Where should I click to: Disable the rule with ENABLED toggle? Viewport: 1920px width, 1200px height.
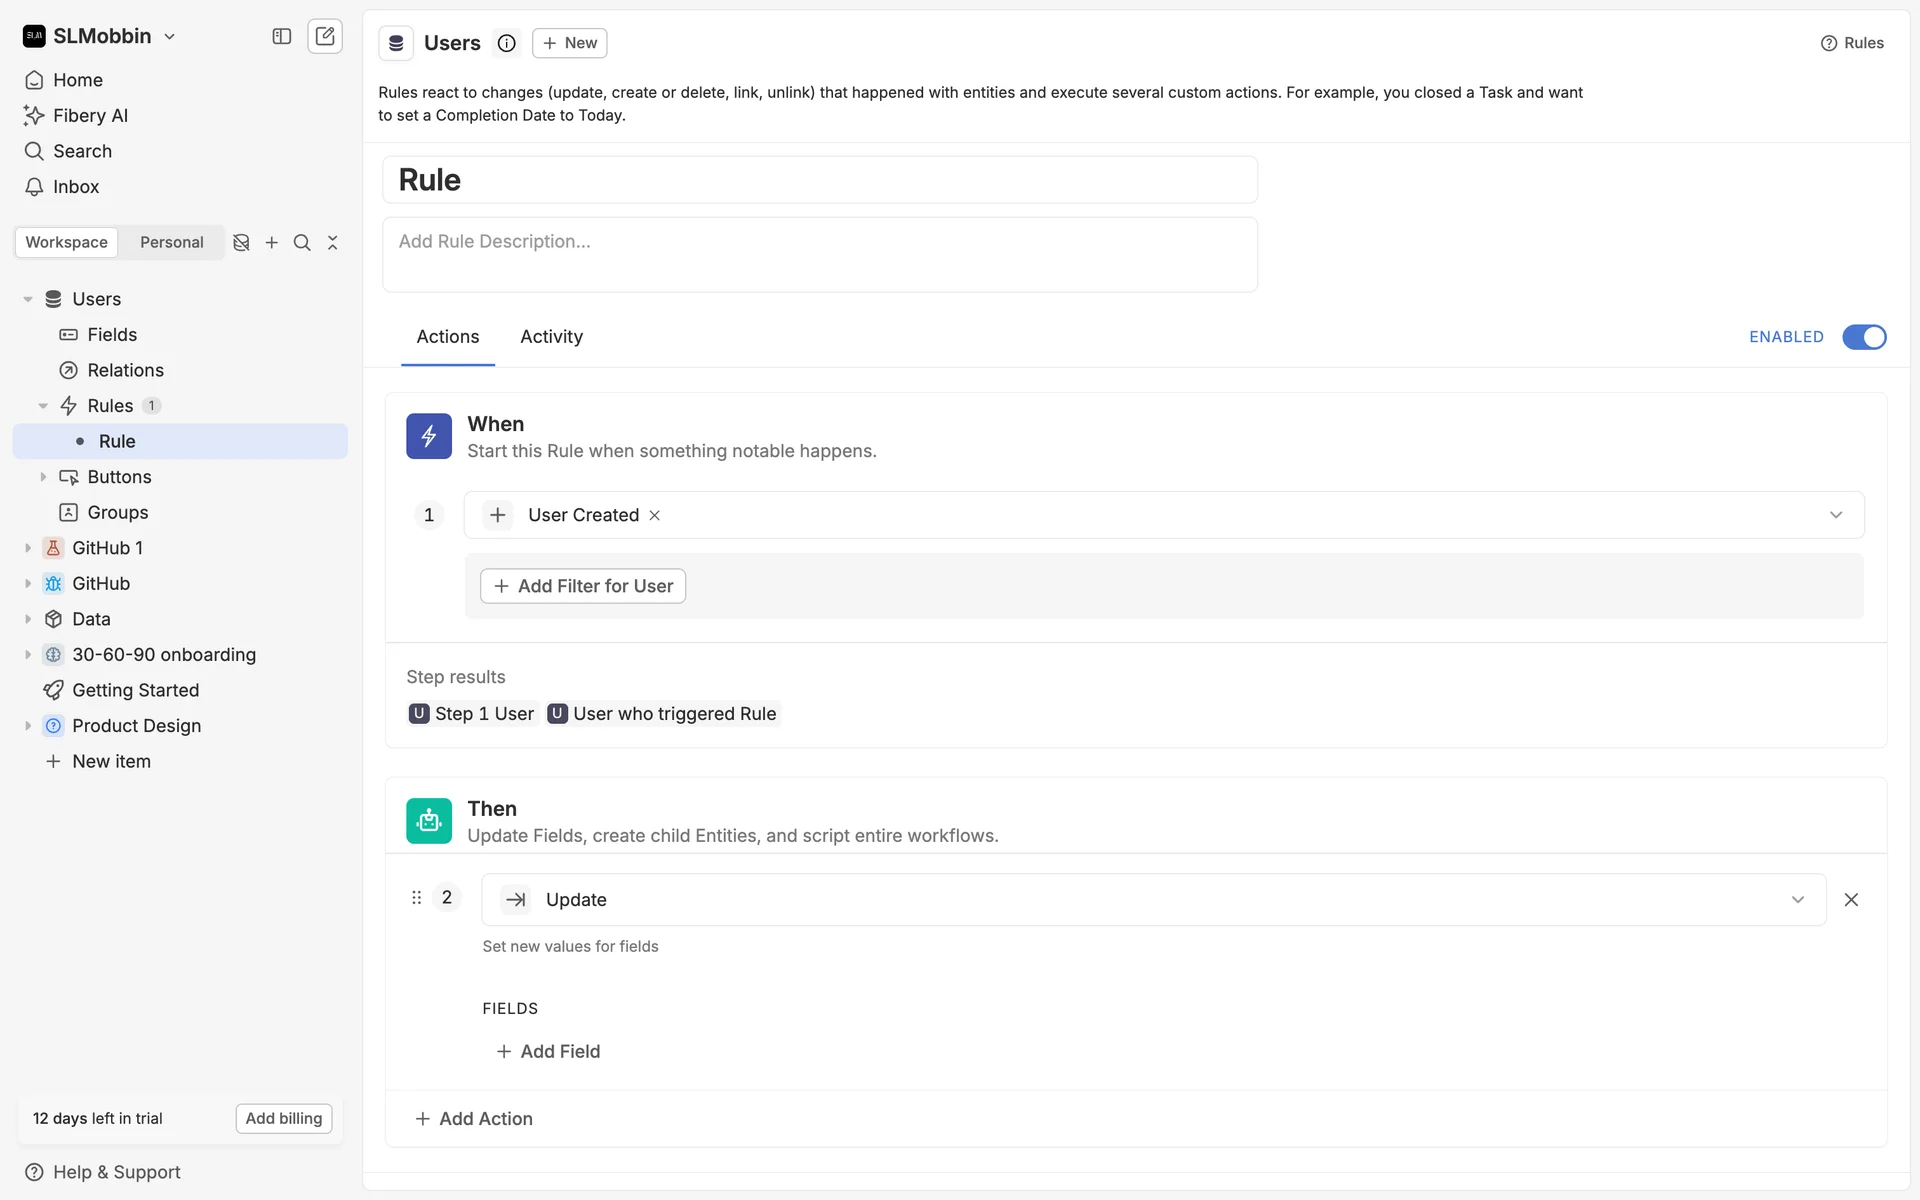[x=1864, y=337]
